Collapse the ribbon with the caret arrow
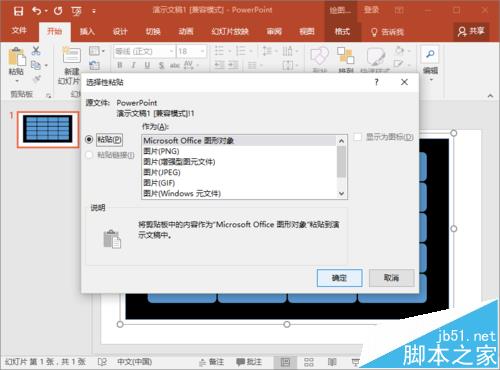 (x=490, y=96)
